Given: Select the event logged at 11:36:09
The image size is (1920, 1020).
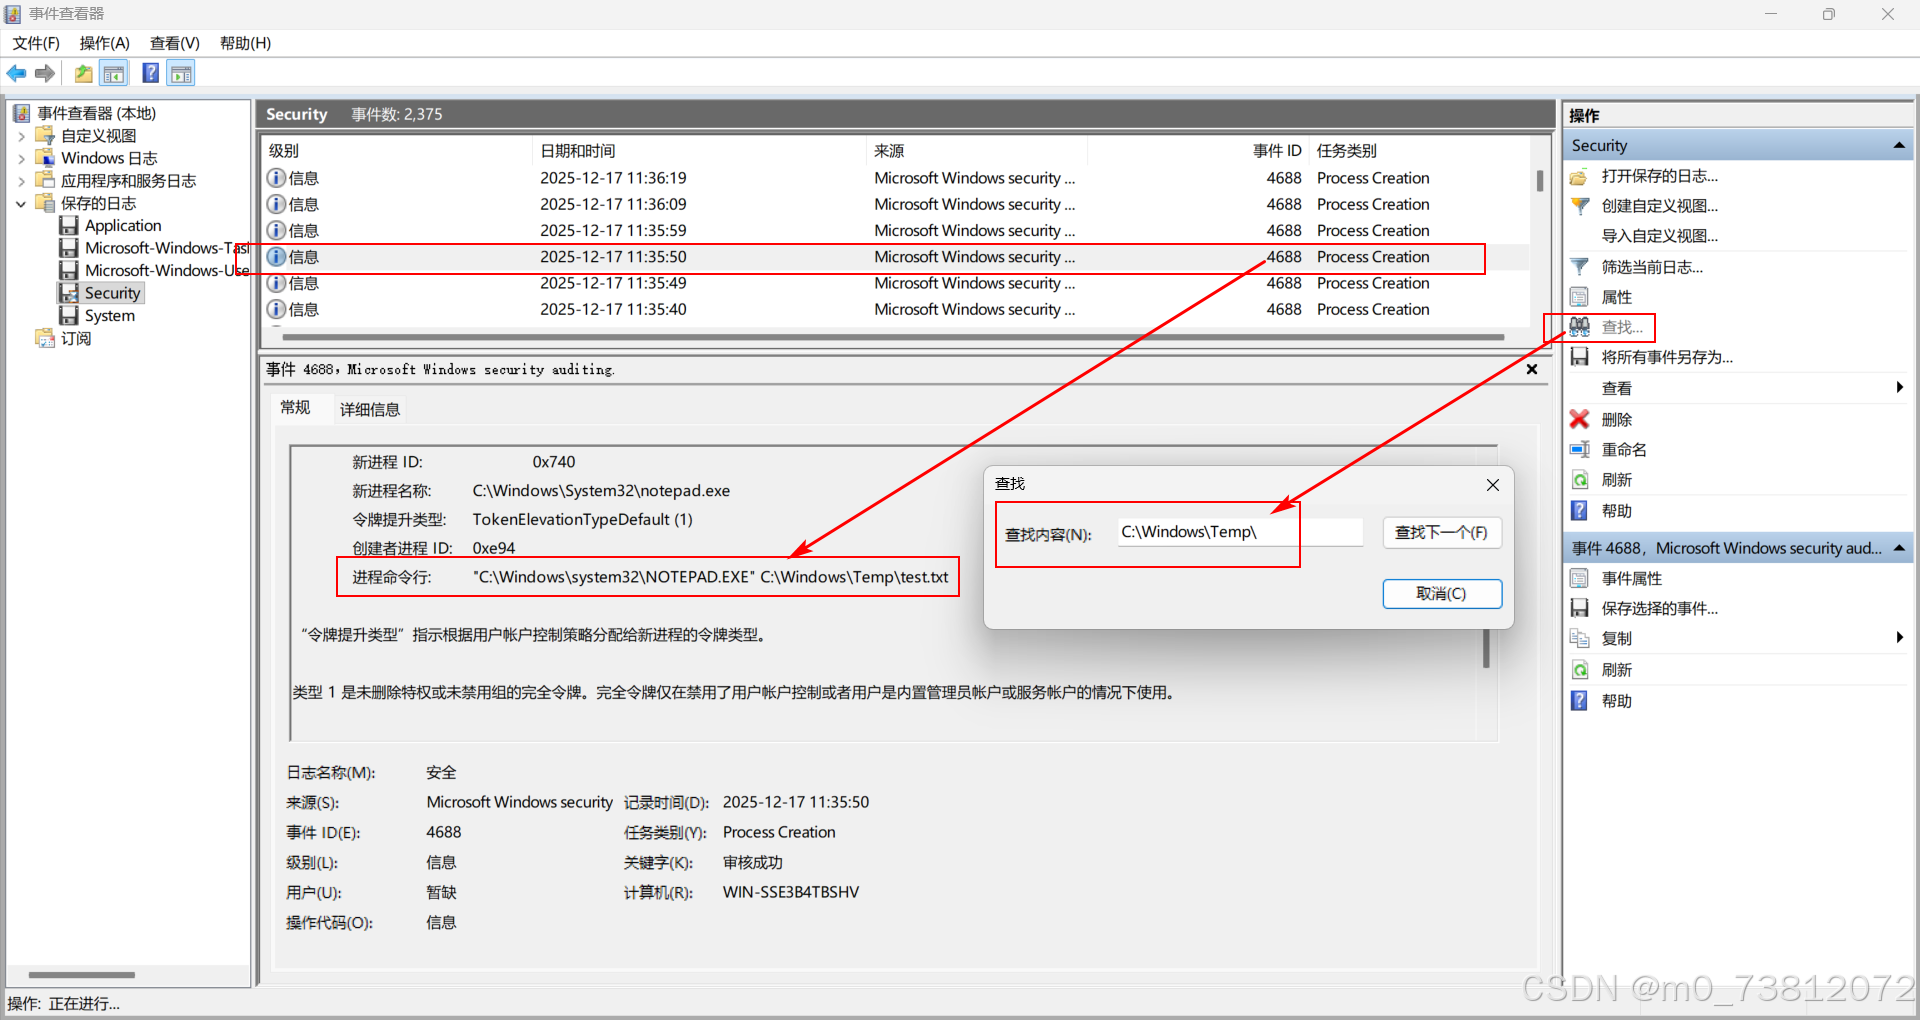Looking at the screenshot, I should pos(896,204).
